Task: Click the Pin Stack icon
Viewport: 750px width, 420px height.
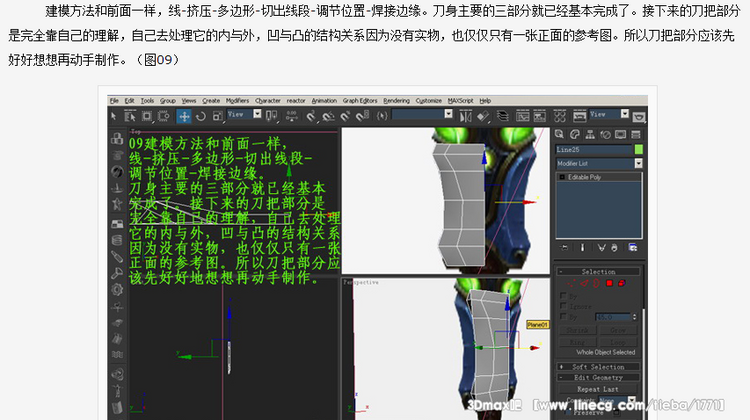Action: coord(564,247)
